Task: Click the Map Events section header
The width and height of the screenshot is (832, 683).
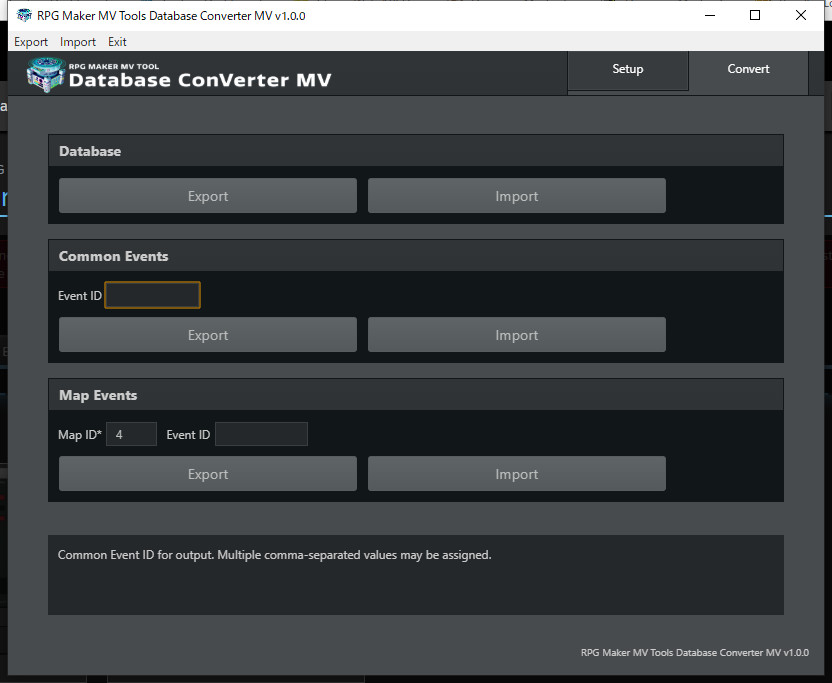Action: pyautogui.click(x=97, y=394)
